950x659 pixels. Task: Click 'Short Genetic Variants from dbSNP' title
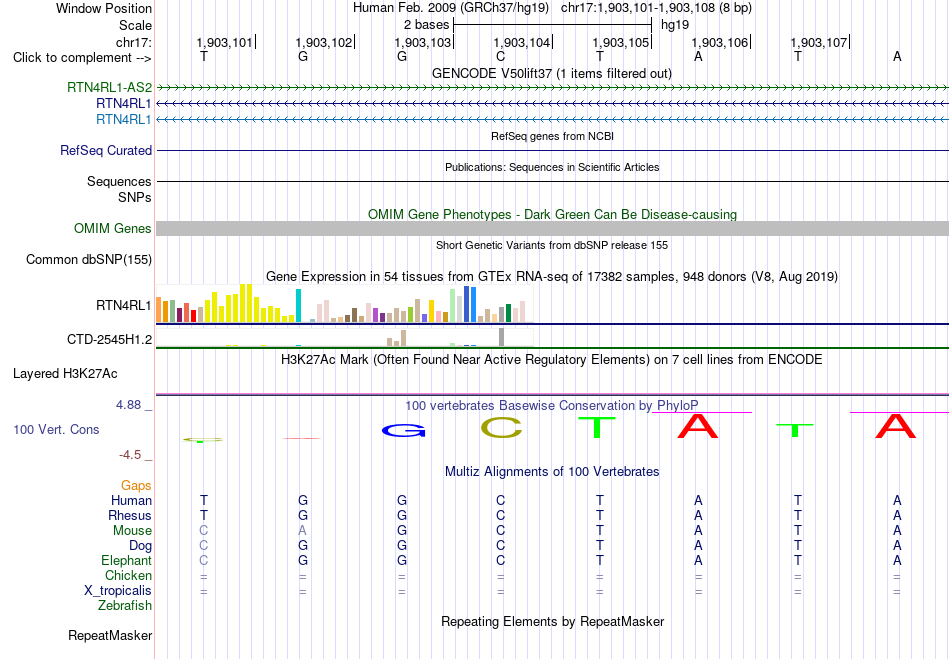coord(552,245)
